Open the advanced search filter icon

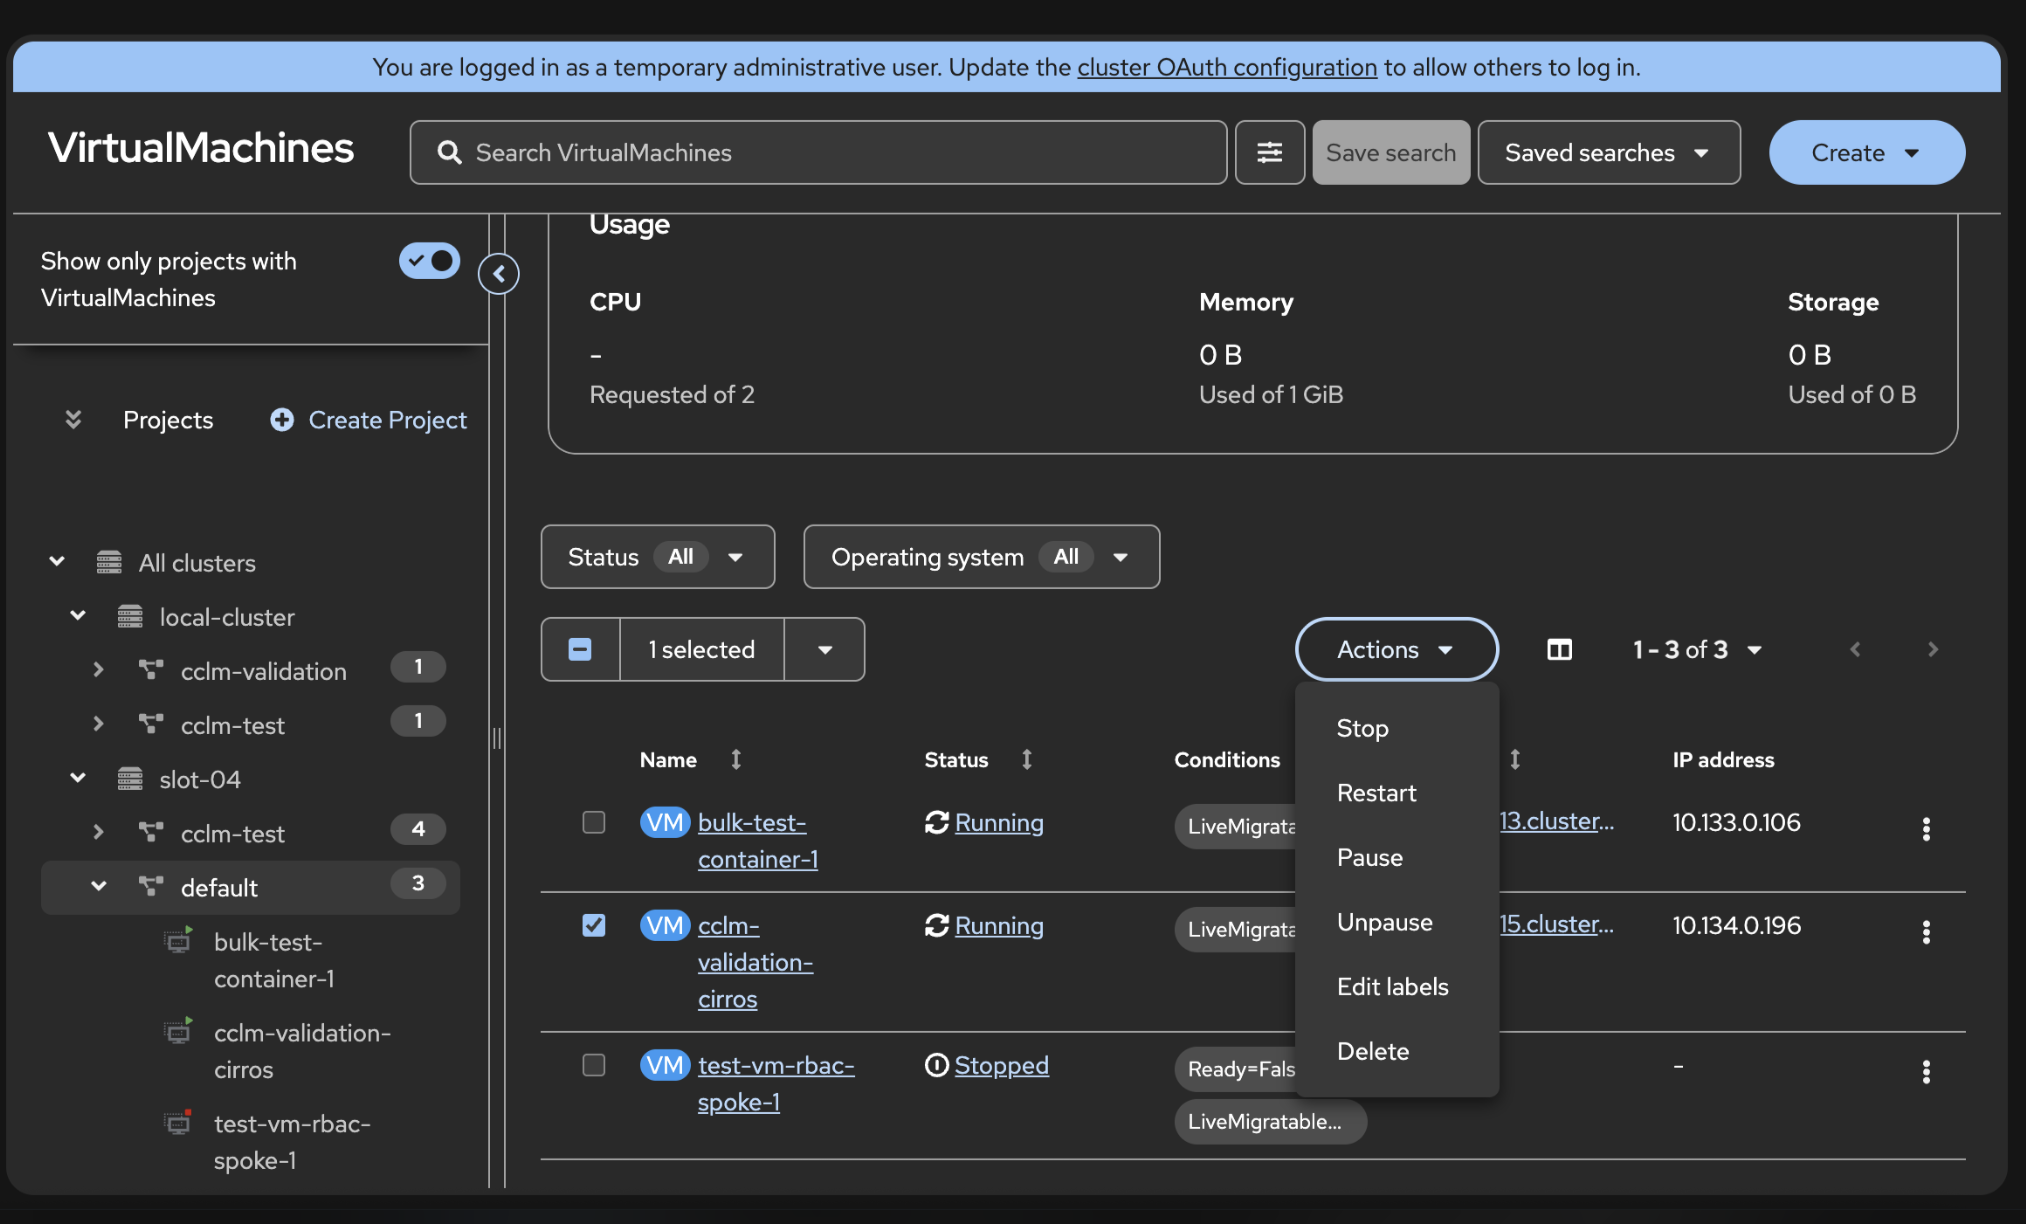[x=1269, y=152]
